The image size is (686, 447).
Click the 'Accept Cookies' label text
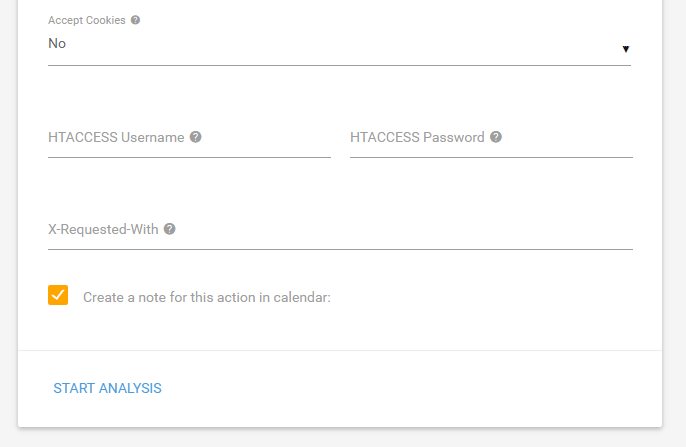[87, 20]
